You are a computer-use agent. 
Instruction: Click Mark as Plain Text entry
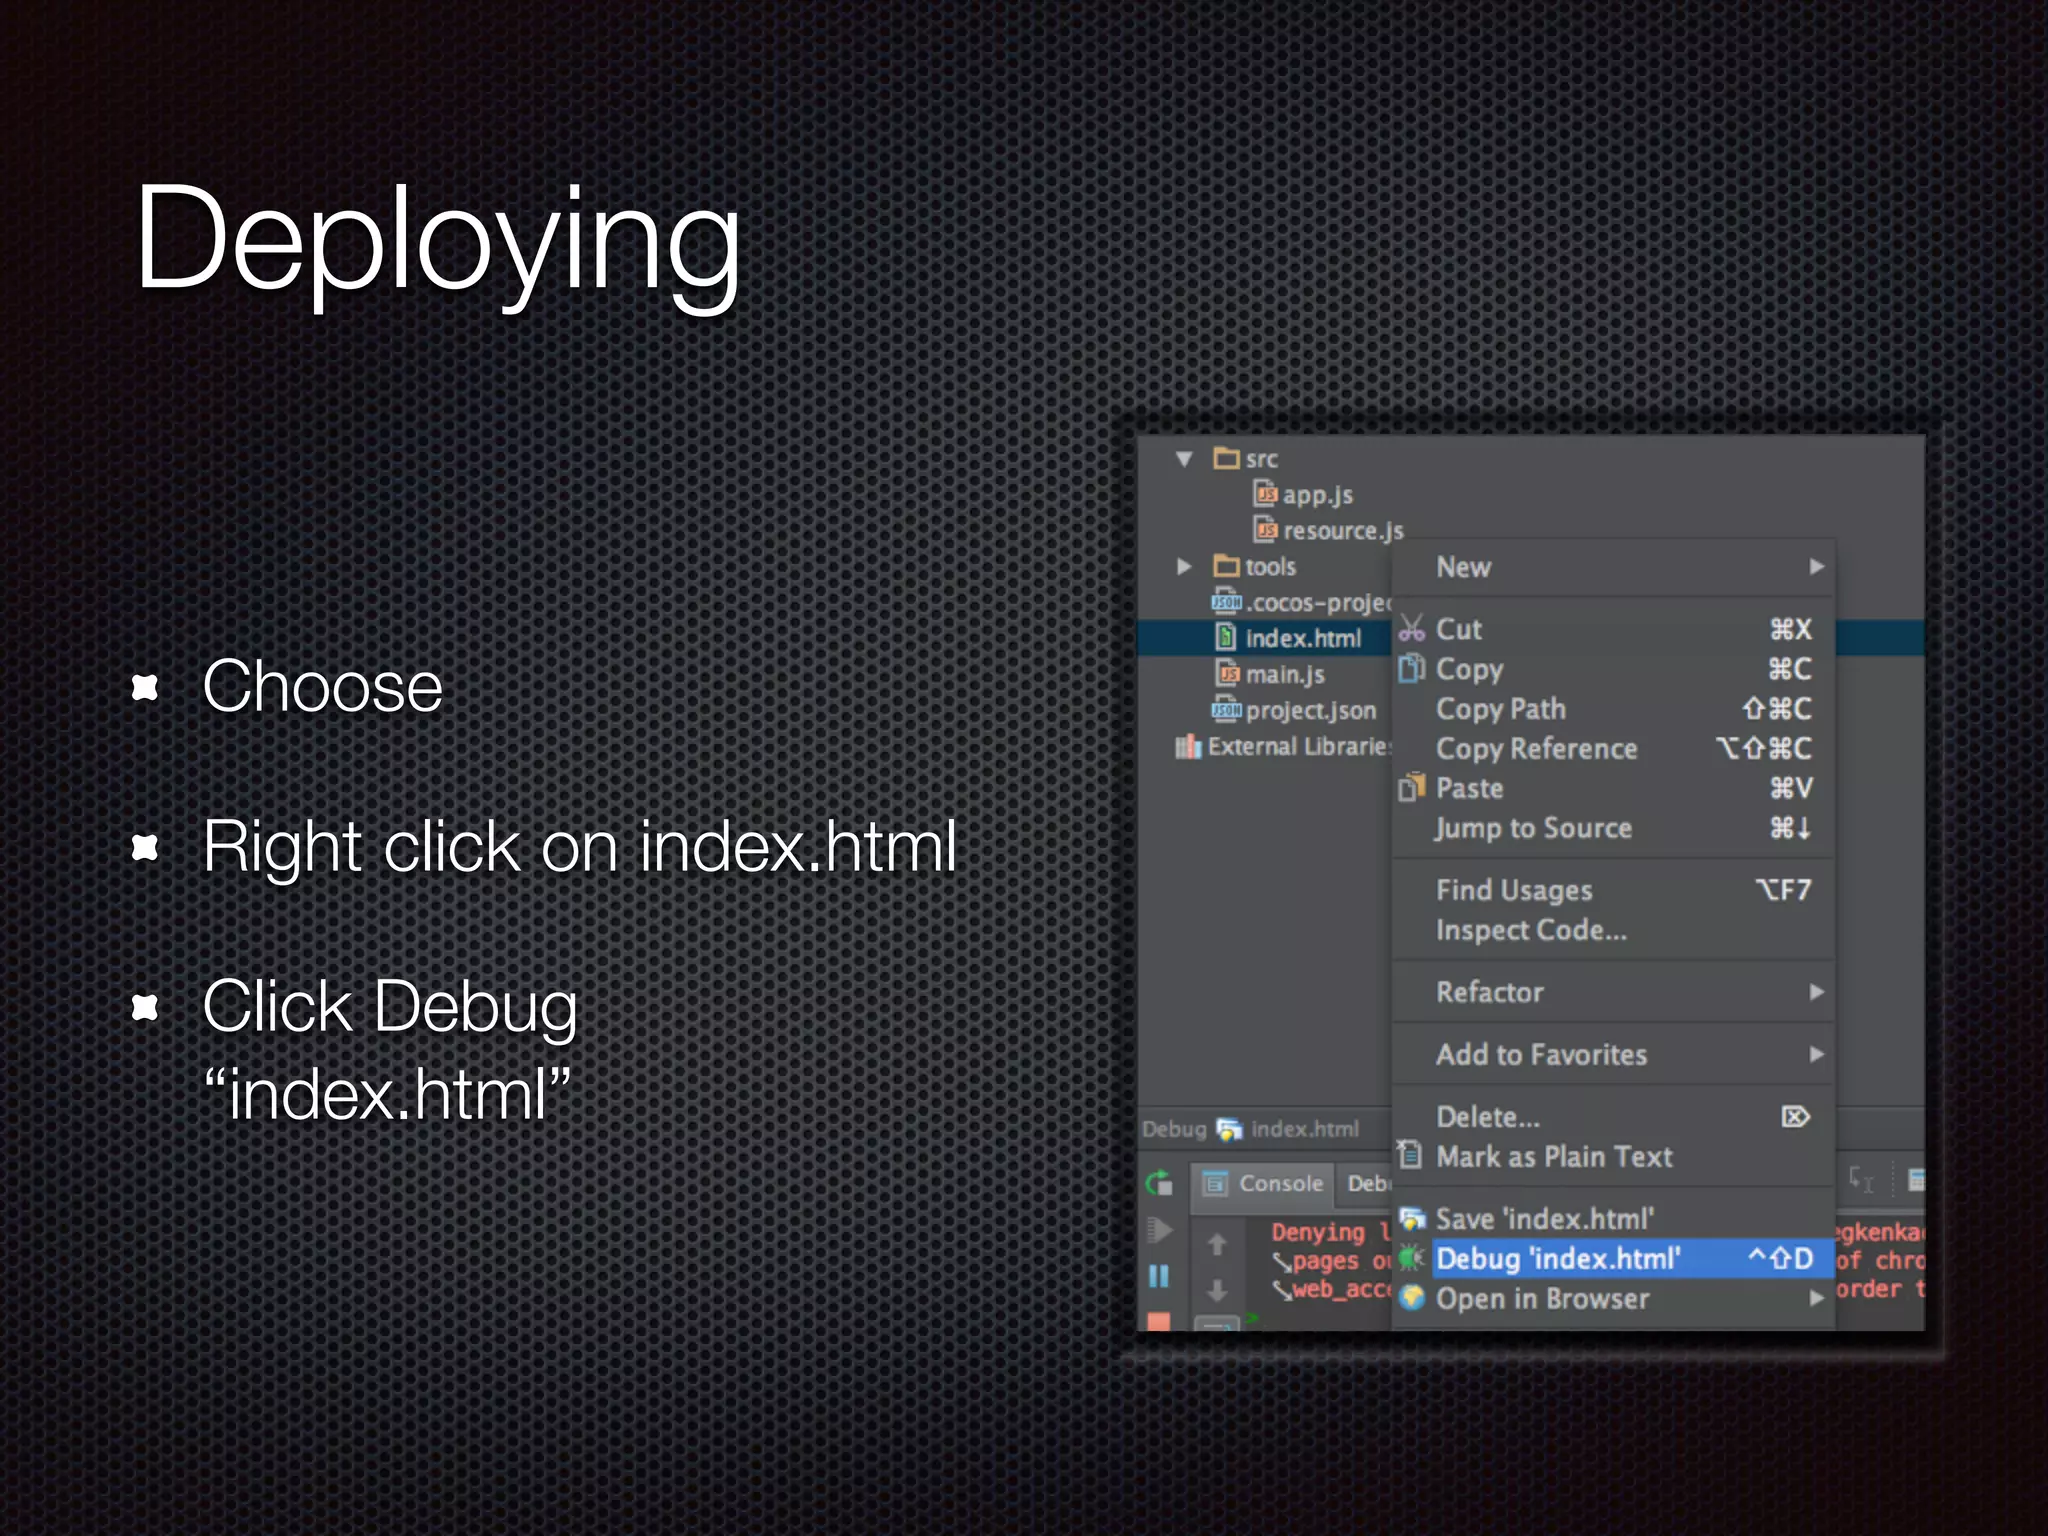coord(1554,1157)
